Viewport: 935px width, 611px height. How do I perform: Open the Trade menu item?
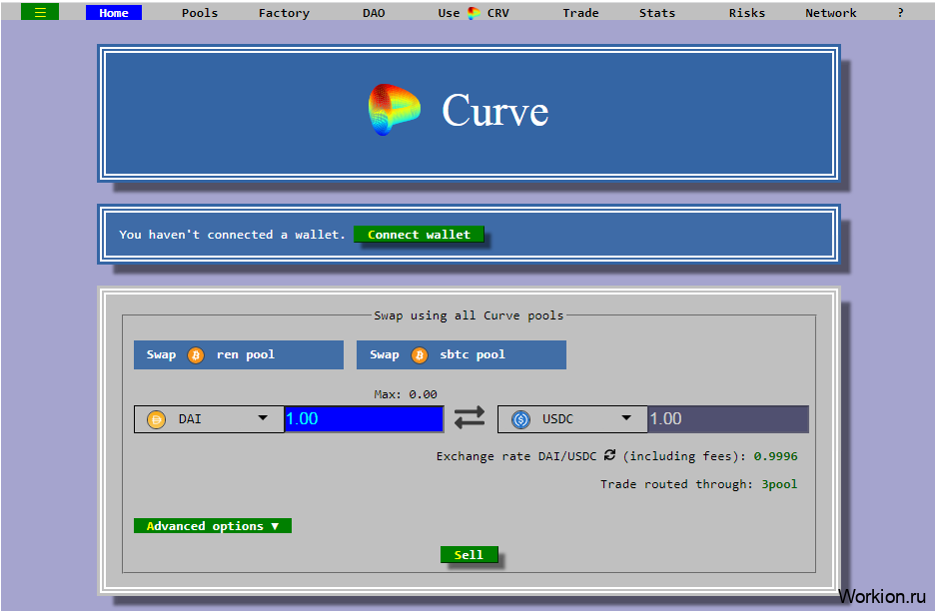pos(581,13)
